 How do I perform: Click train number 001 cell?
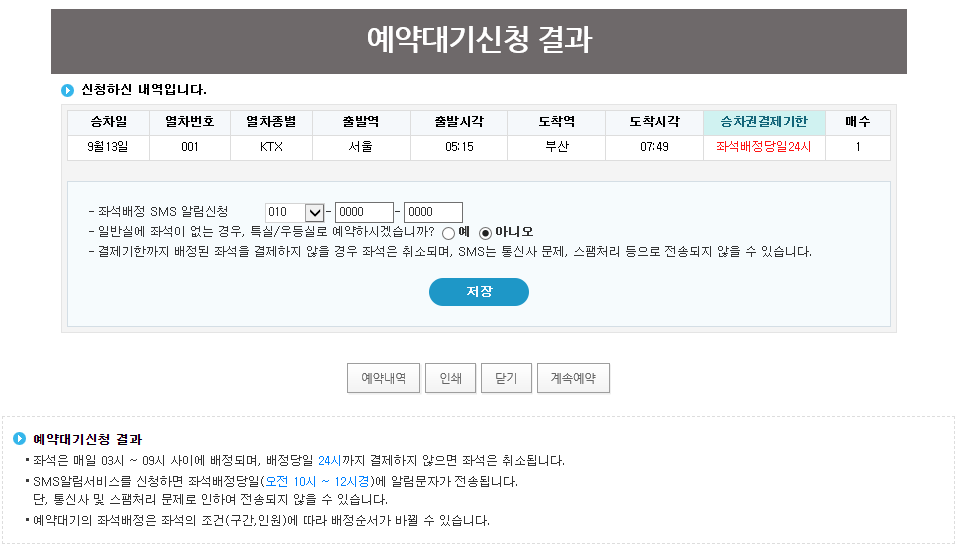pos(190,147)
